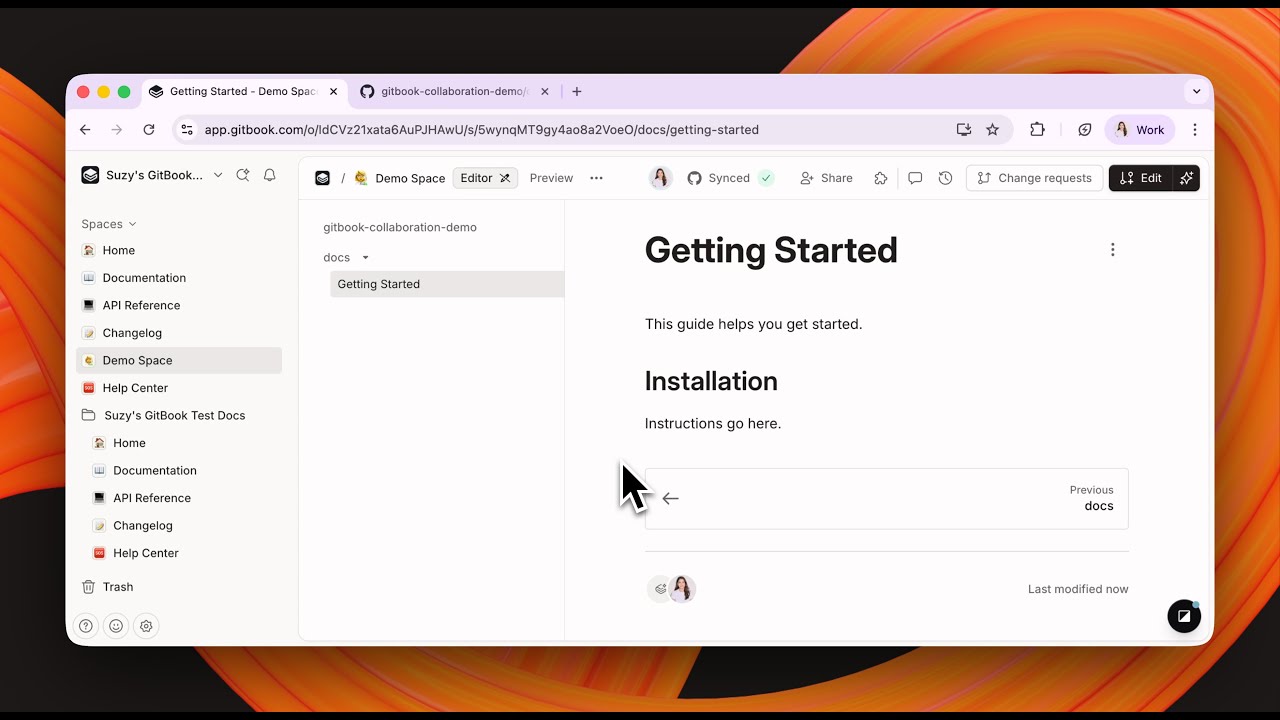The height and width of the screenshot is (720, 1280).
Task: Click the Installation heading
Action: 711,381
